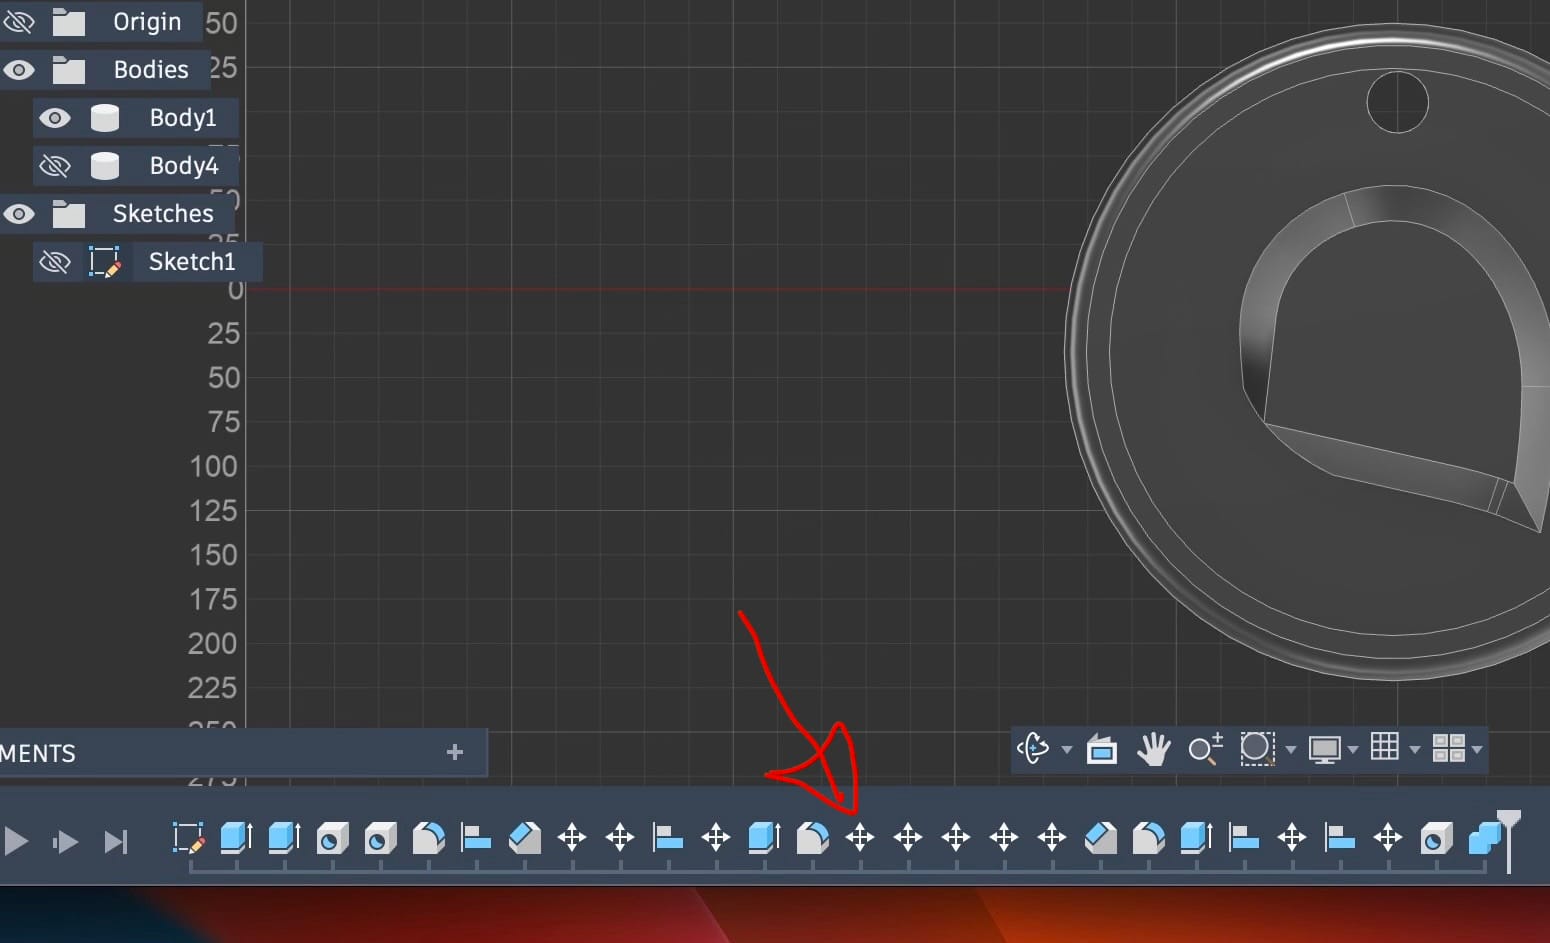This screenshot has height=943, width=1550.
Task: Select the Orbit navigation tool
Action: pos(1033,748)
